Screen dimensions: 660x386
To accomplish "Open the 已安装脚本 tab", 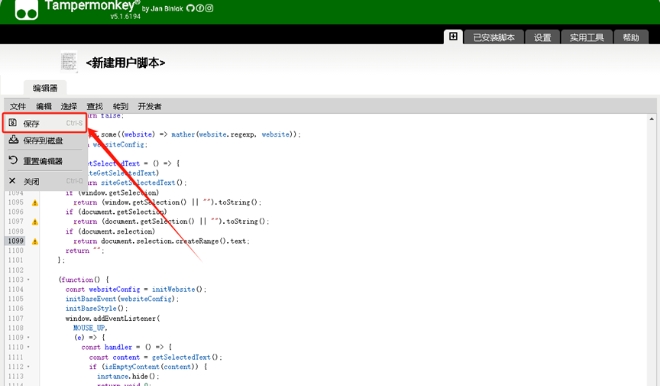I will coord(494,37).
